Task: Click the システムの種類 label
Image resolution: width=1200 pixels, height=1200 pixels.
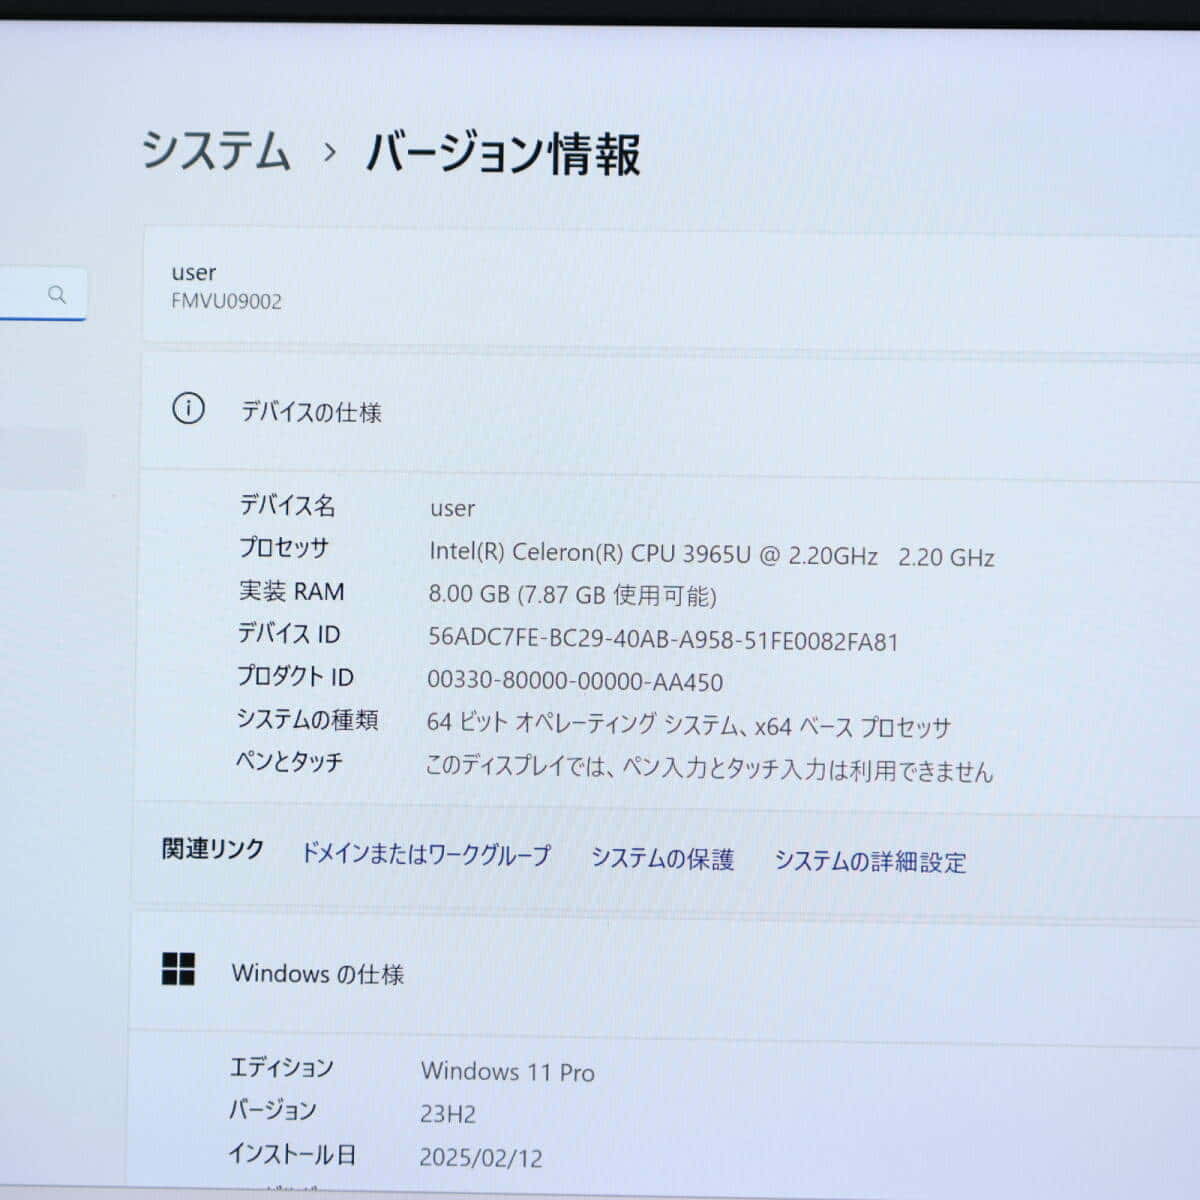Action: tap(307, 719)
